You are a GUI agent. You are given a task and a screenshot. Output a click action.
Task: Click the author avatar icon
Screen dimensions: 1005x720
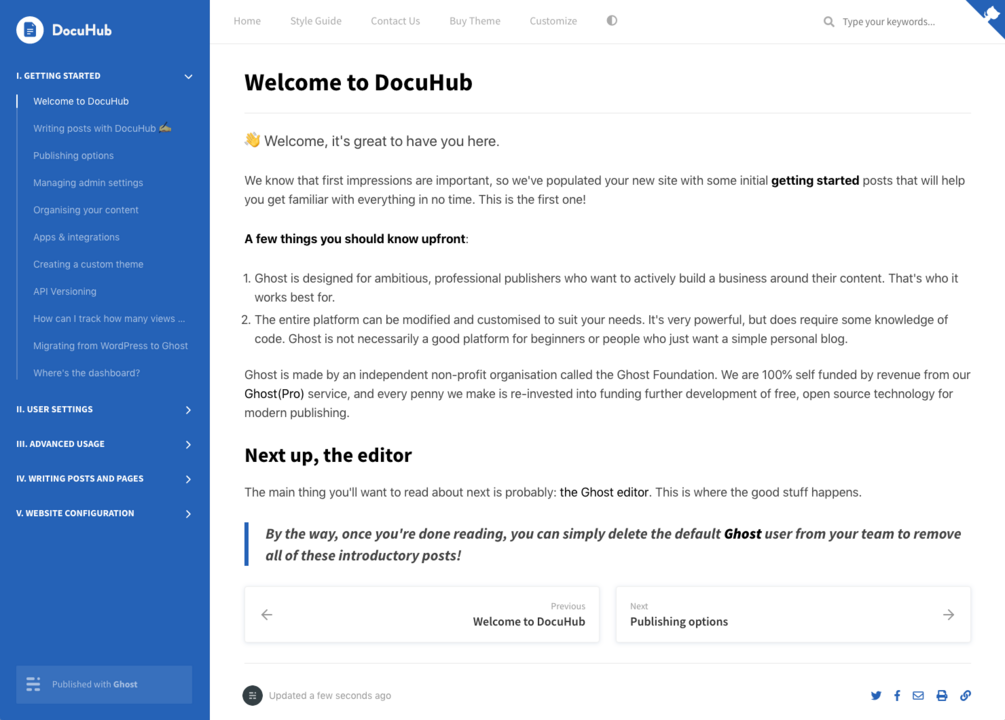(x=253, y=695)
